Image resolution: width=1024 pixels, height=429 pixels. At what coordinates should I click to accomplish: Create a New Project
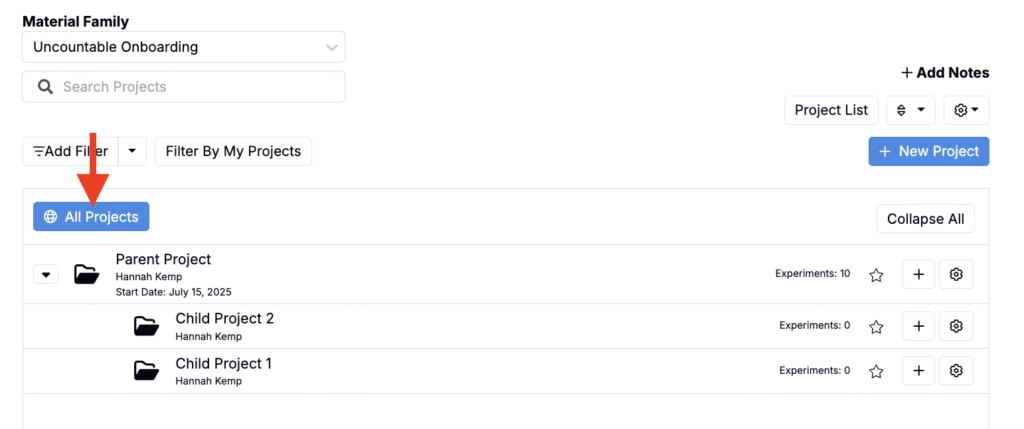point(929,152)
